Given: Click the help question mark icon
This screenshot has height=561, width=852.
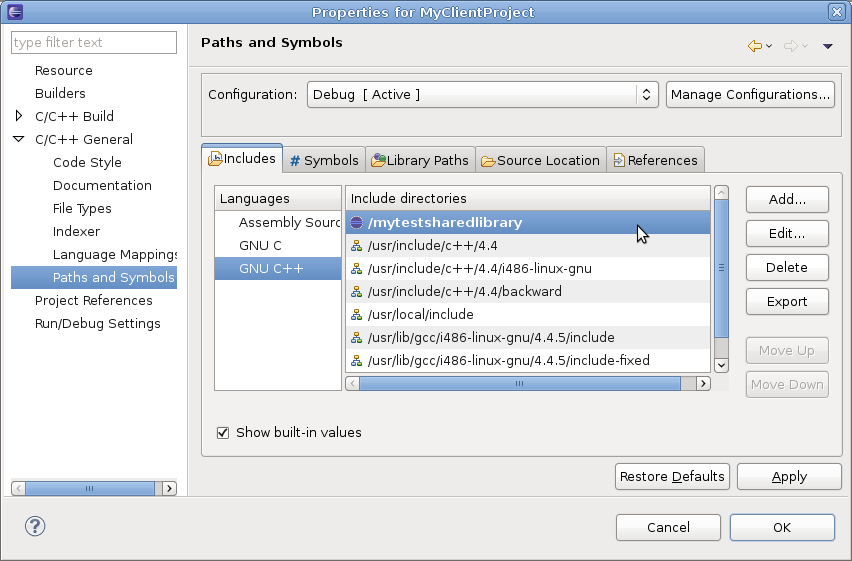Looking at the screenshot, I should 35,526.
